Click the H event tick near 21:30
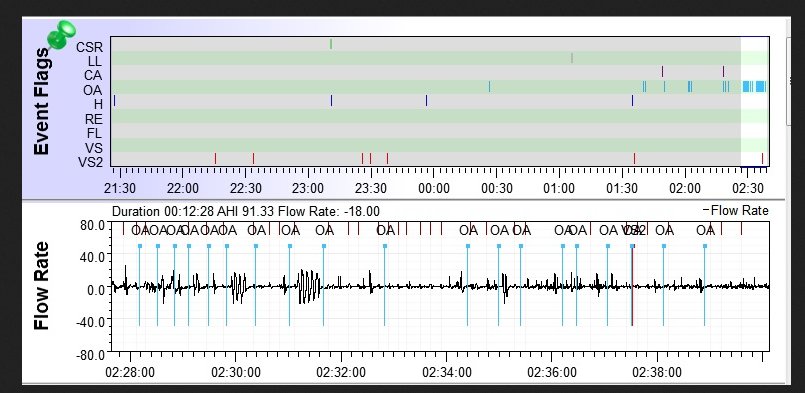The image size is (805, 393). [x=114, y=101]
